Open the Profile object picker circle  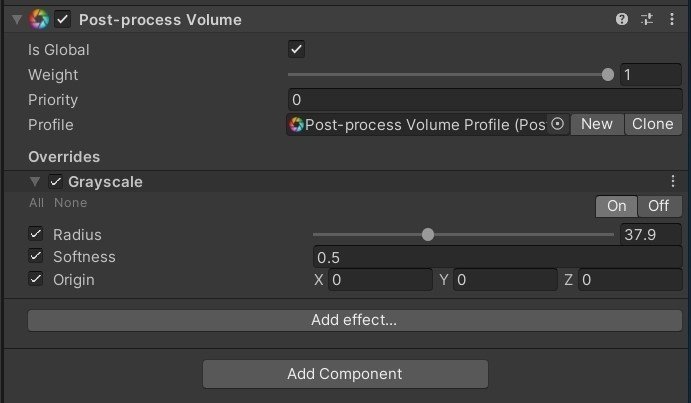pyautogui.click(x=558, y=124)
